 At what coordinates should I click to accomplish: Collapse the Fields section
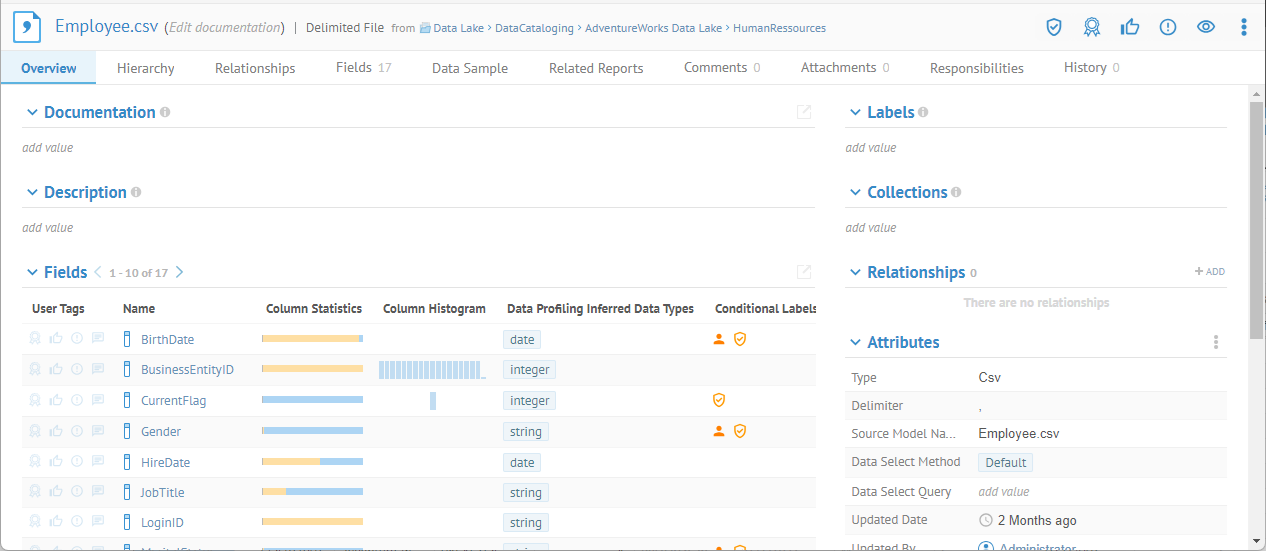[x=32, y=272]
